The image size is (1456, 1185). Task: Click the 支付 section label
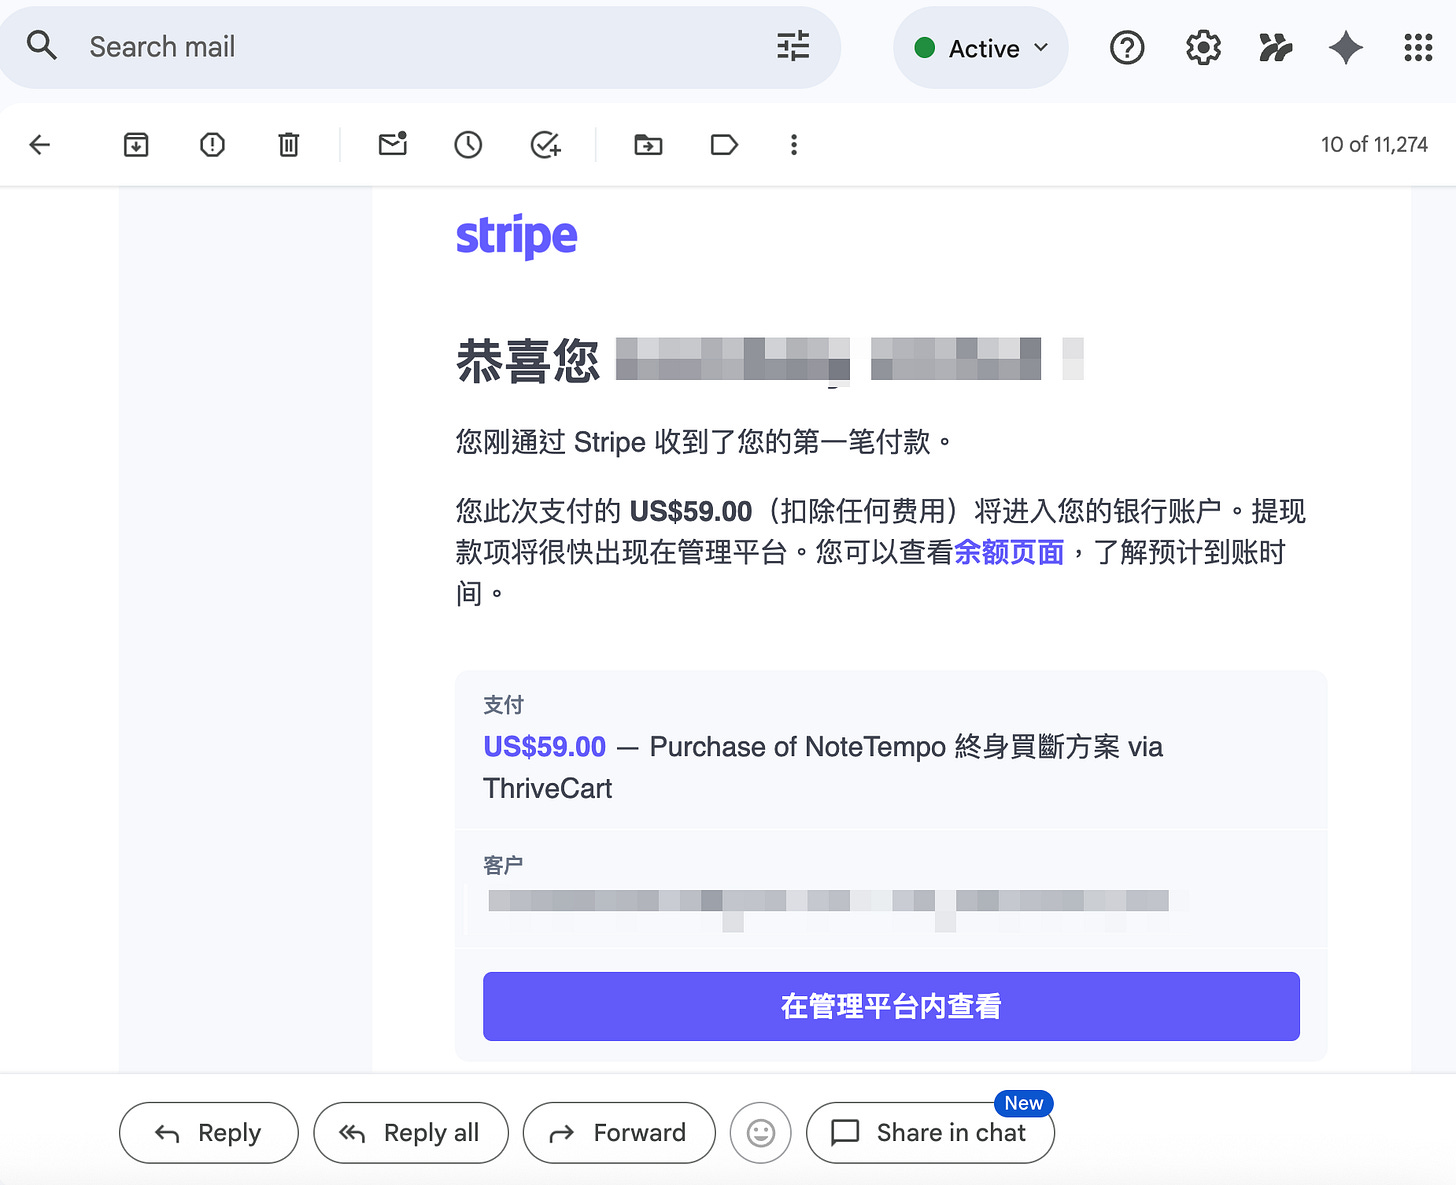click(503, 705)
